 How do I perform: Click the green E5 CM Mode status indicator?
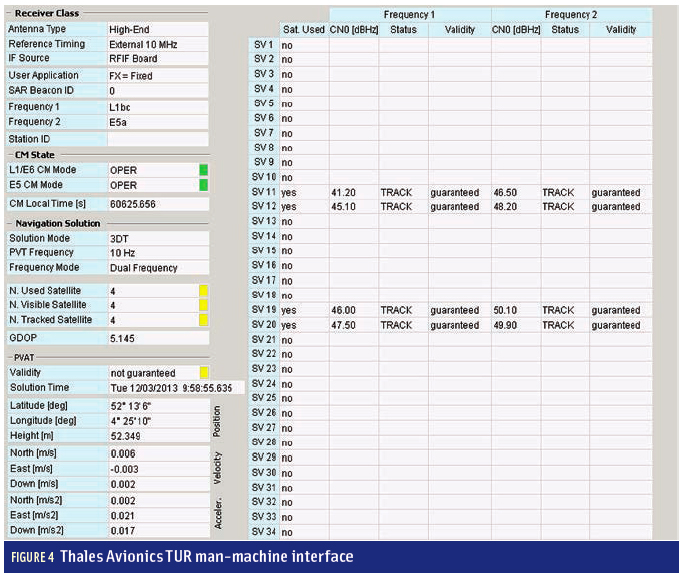click(x=204, y=185)
